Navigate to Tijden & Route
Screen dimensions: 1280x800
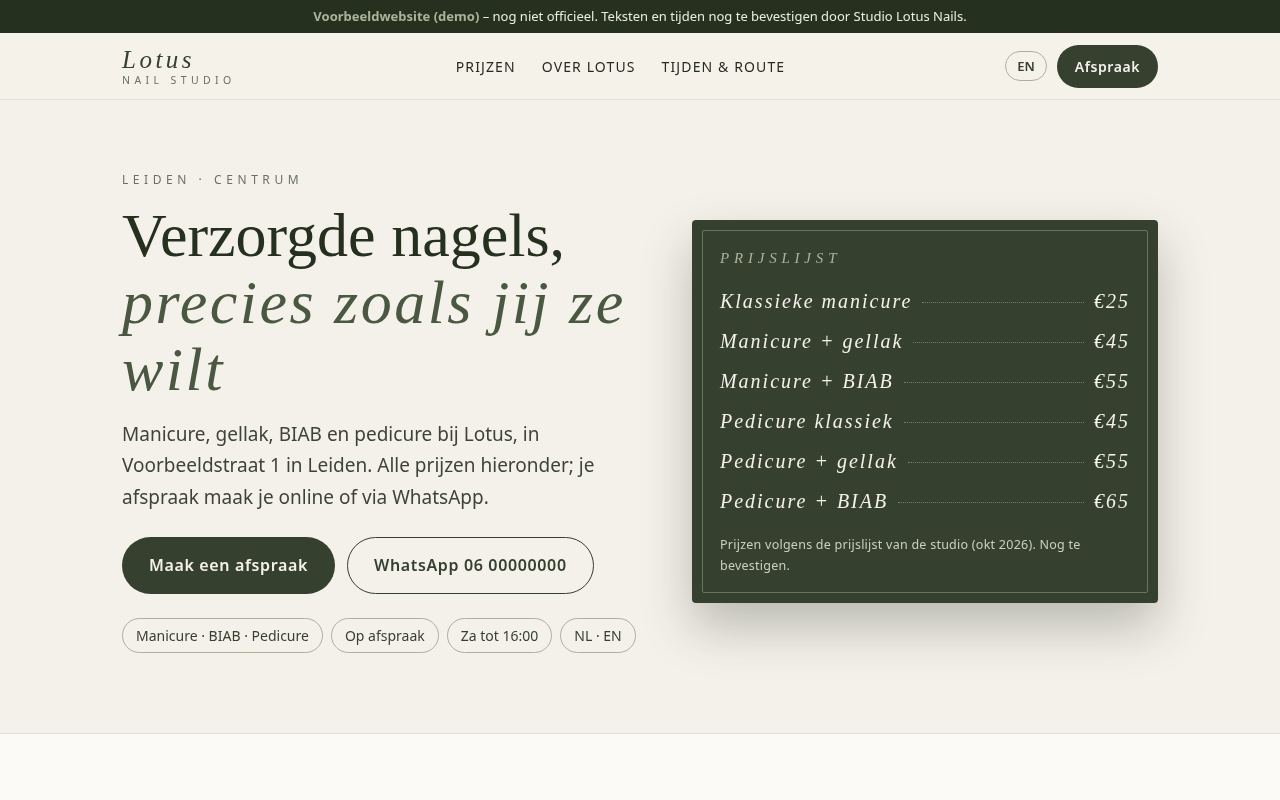(x=723, y=67)
